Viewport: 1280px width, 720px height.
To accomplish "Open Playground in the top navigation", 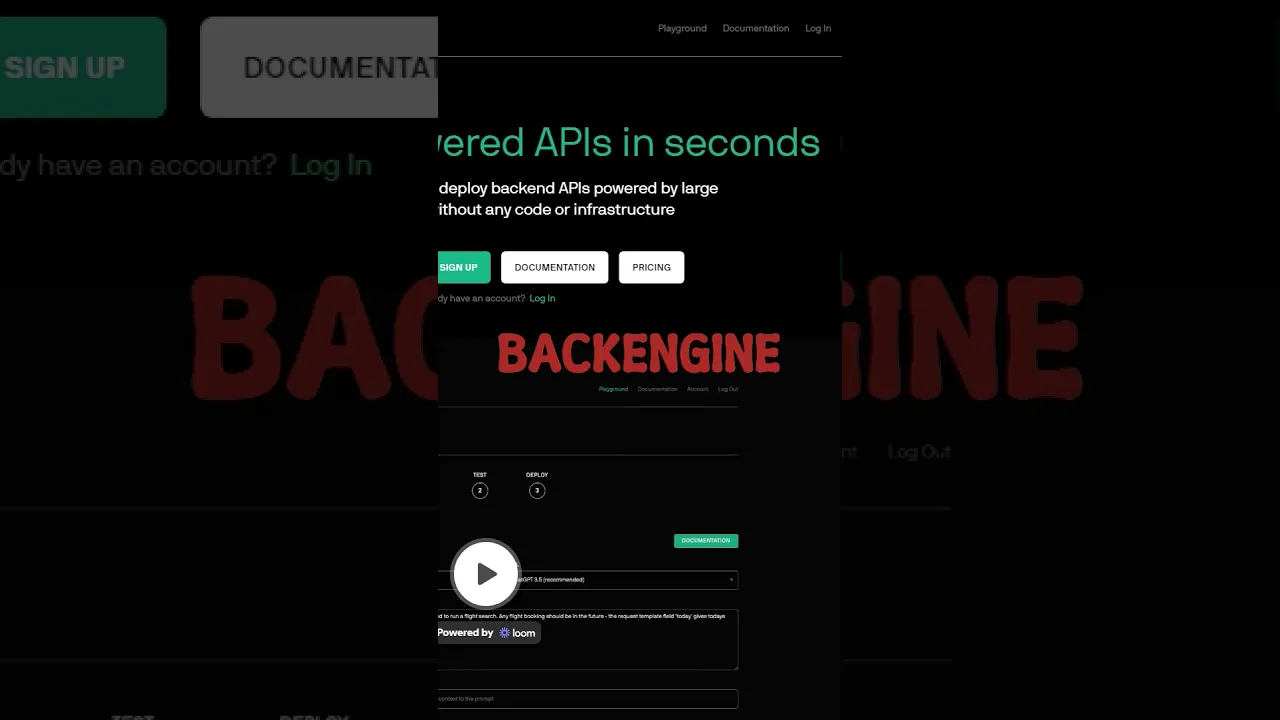I will pyautogui.click(x=682, y=28).
